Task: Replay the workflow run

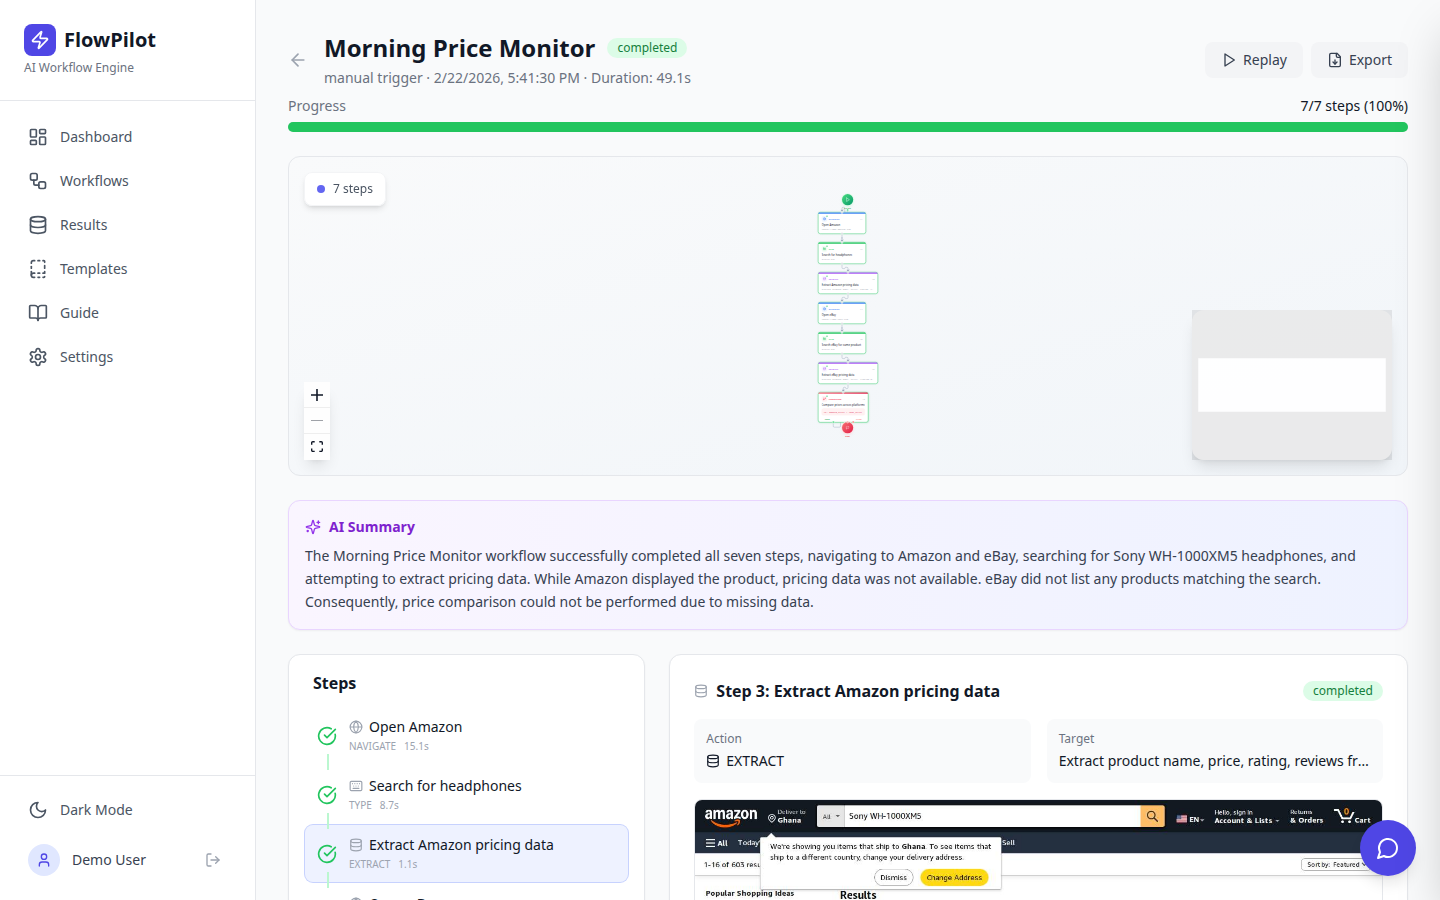Action: [1254, 60]
